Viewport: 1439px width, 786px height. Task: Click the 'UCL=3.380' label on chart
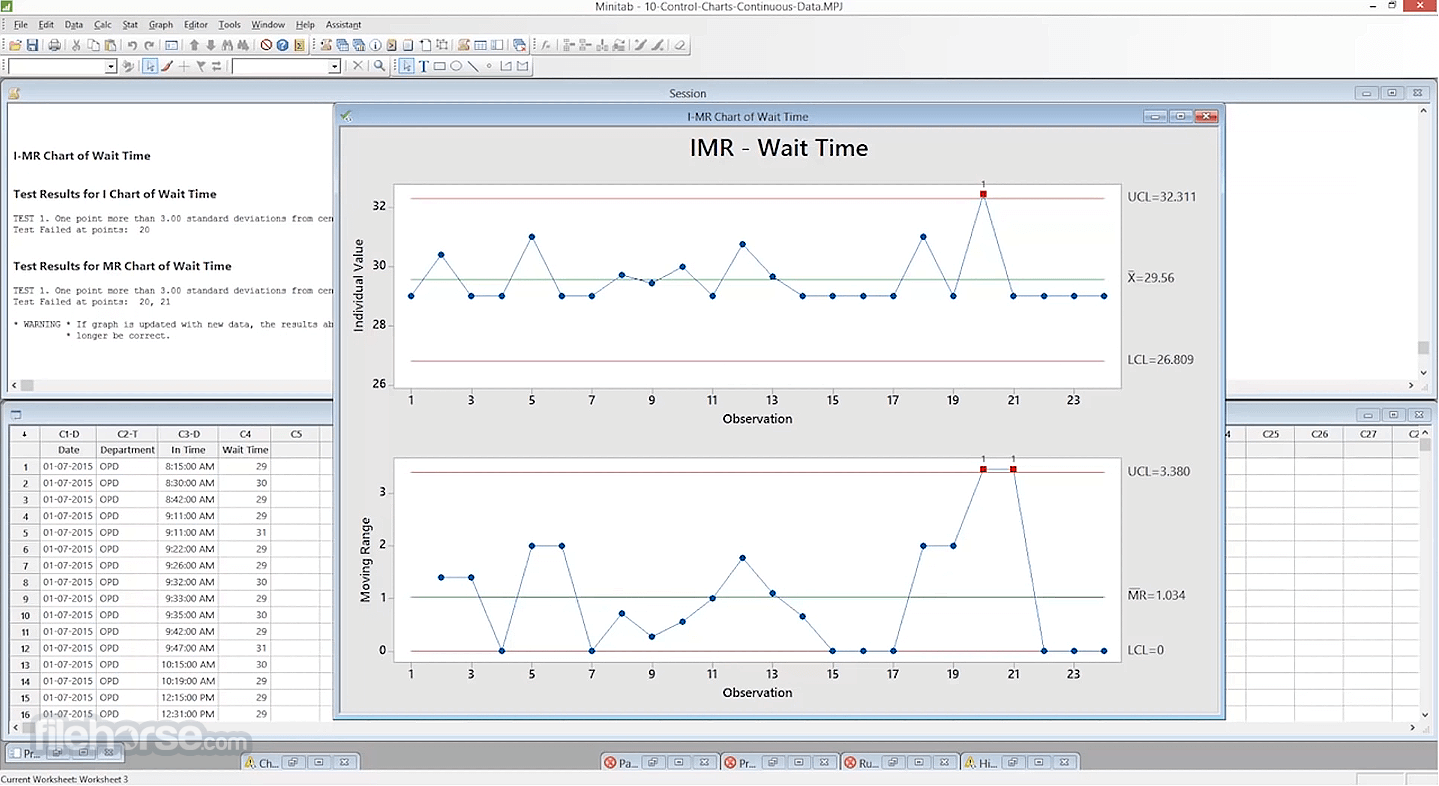pos(1159,471)
